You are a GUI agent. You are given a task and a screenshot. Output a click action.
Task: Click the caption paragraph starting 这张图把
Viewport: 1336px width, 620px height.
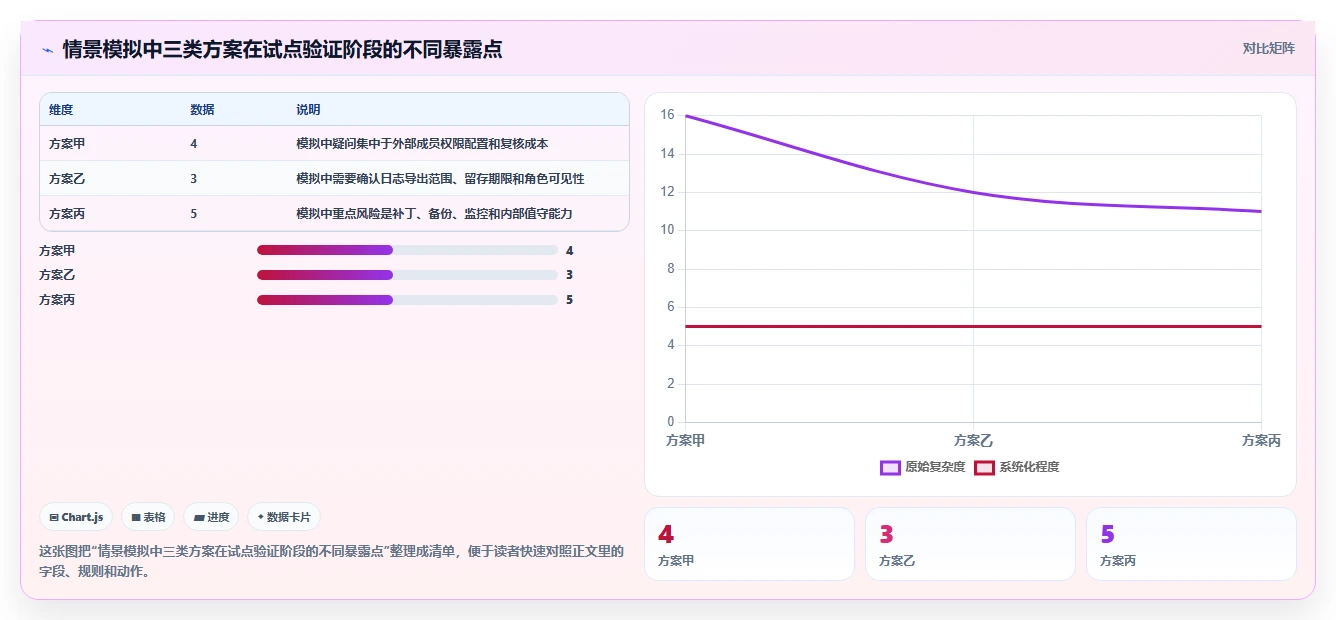click(331, 562)
